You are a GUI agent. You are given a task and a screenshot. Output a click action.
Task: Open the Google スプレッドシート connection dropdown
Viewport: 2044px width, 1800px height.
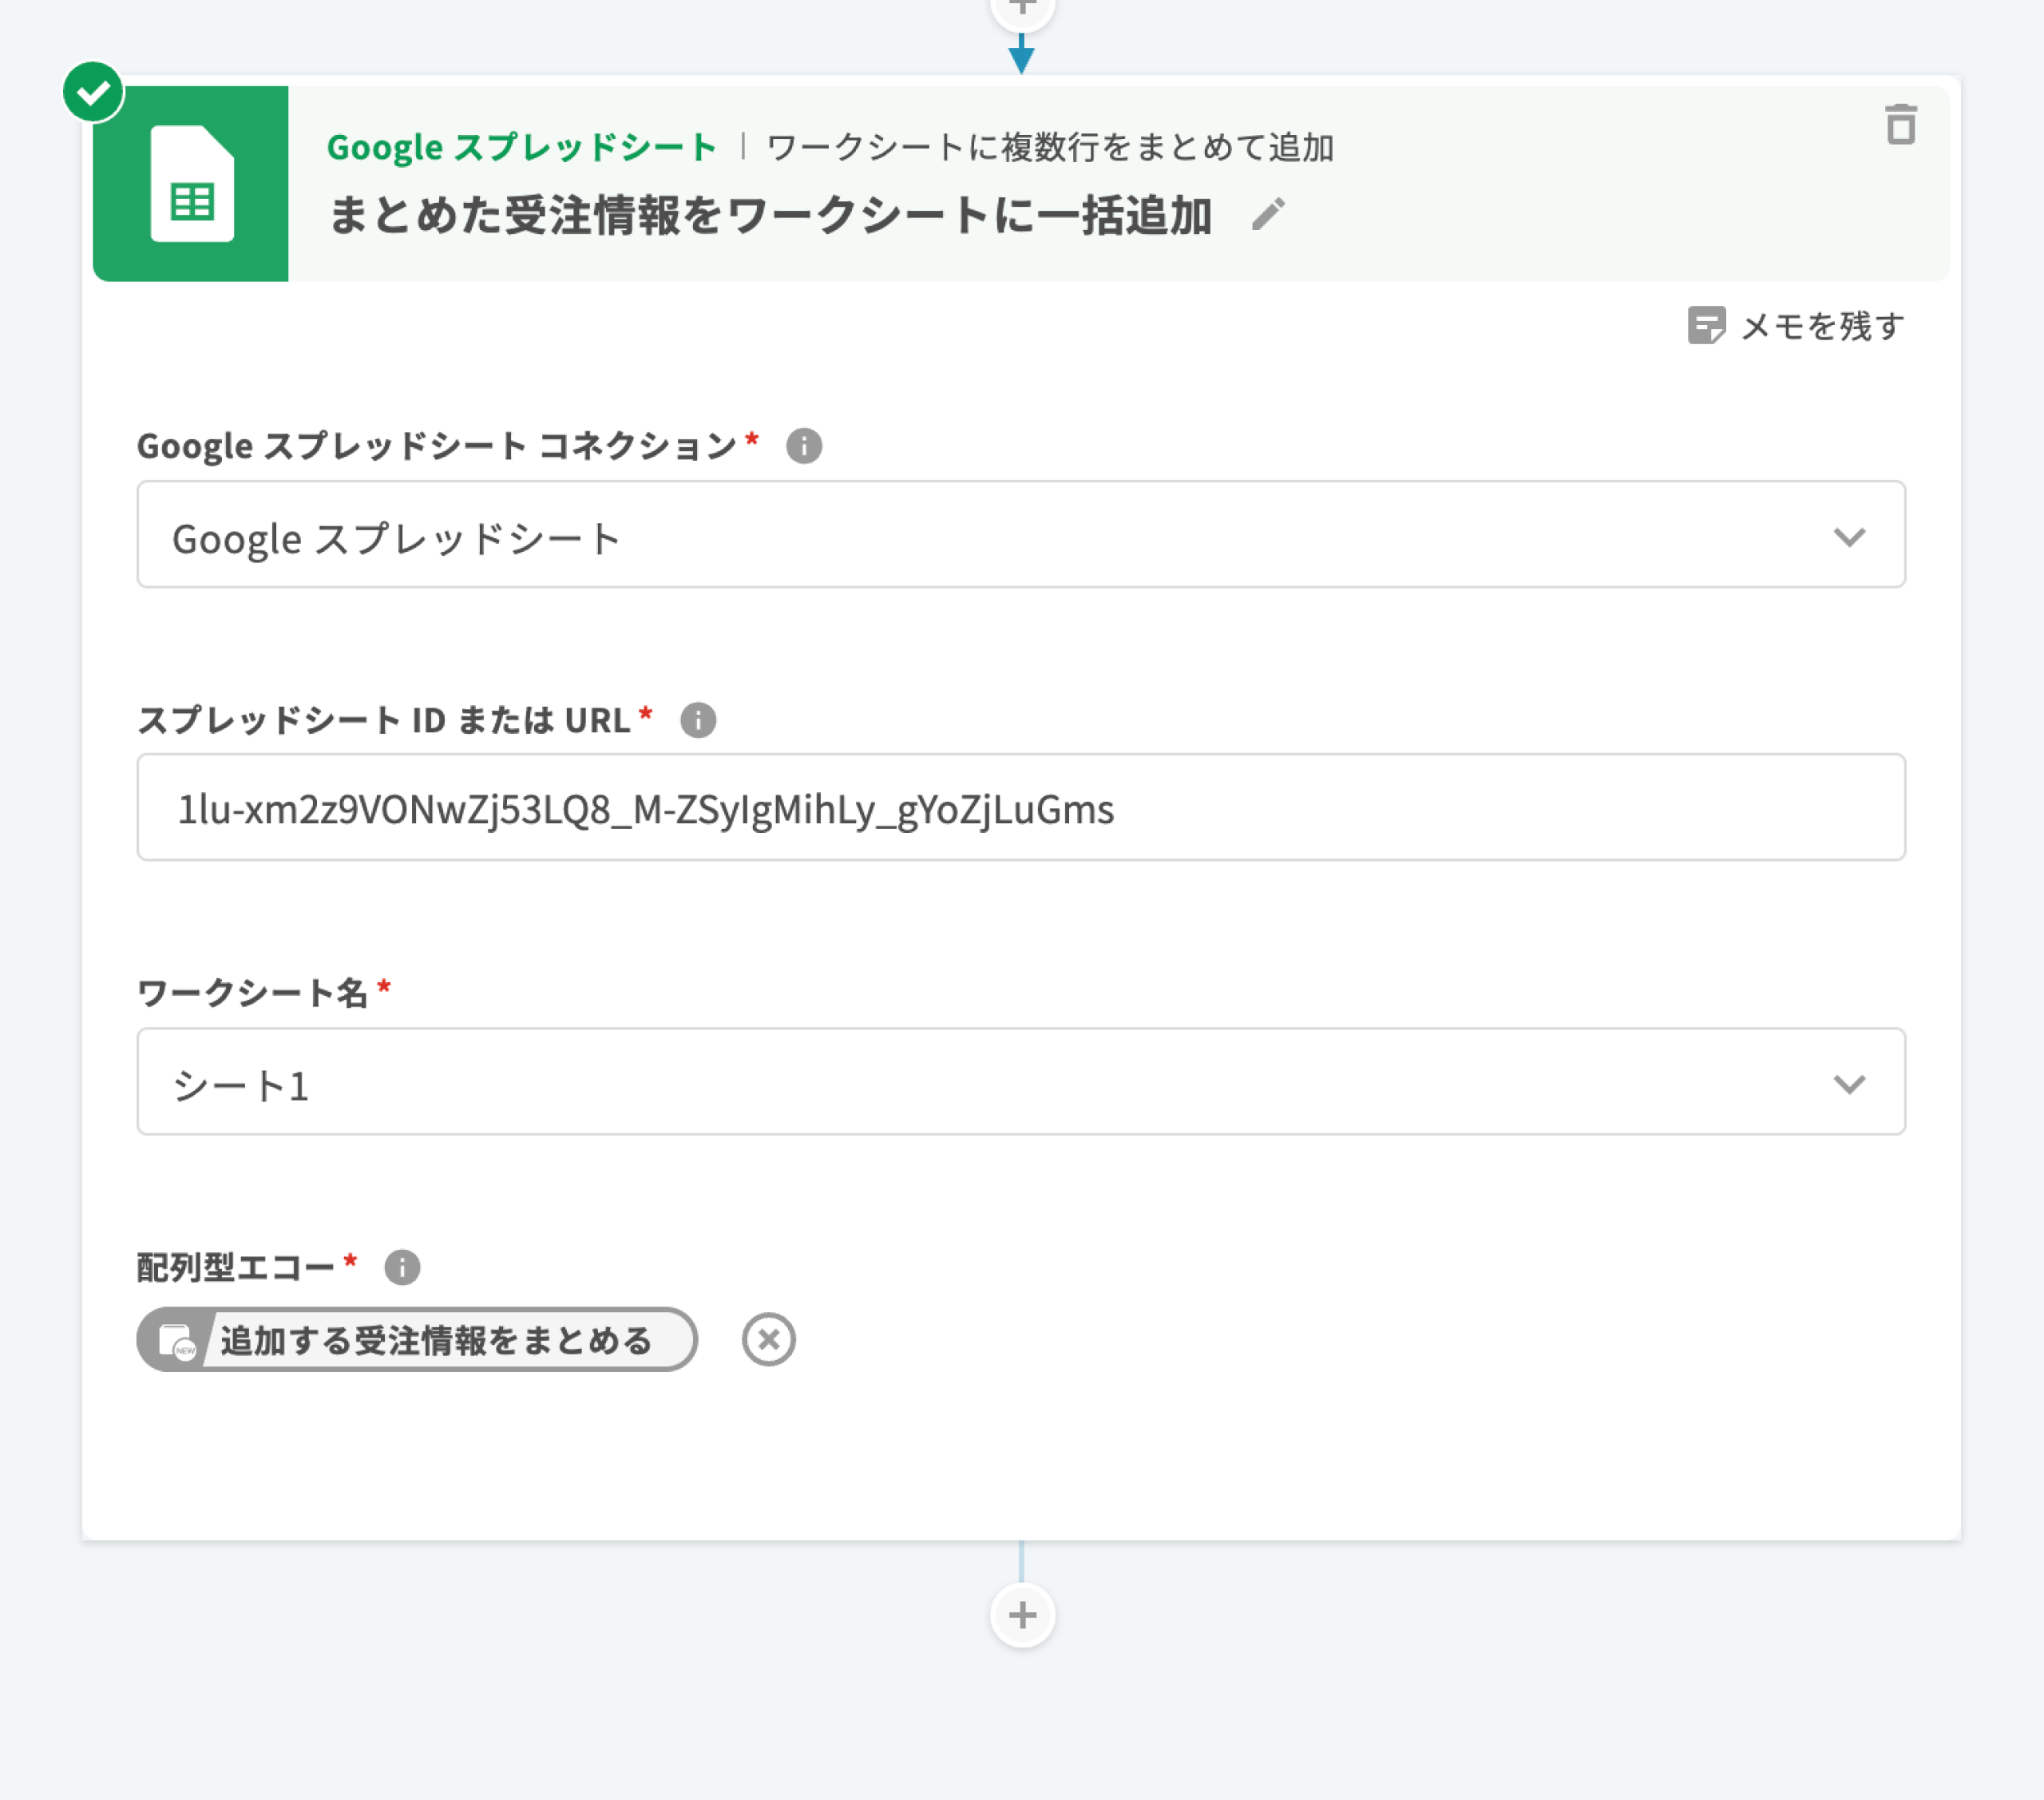point(1020,535)
